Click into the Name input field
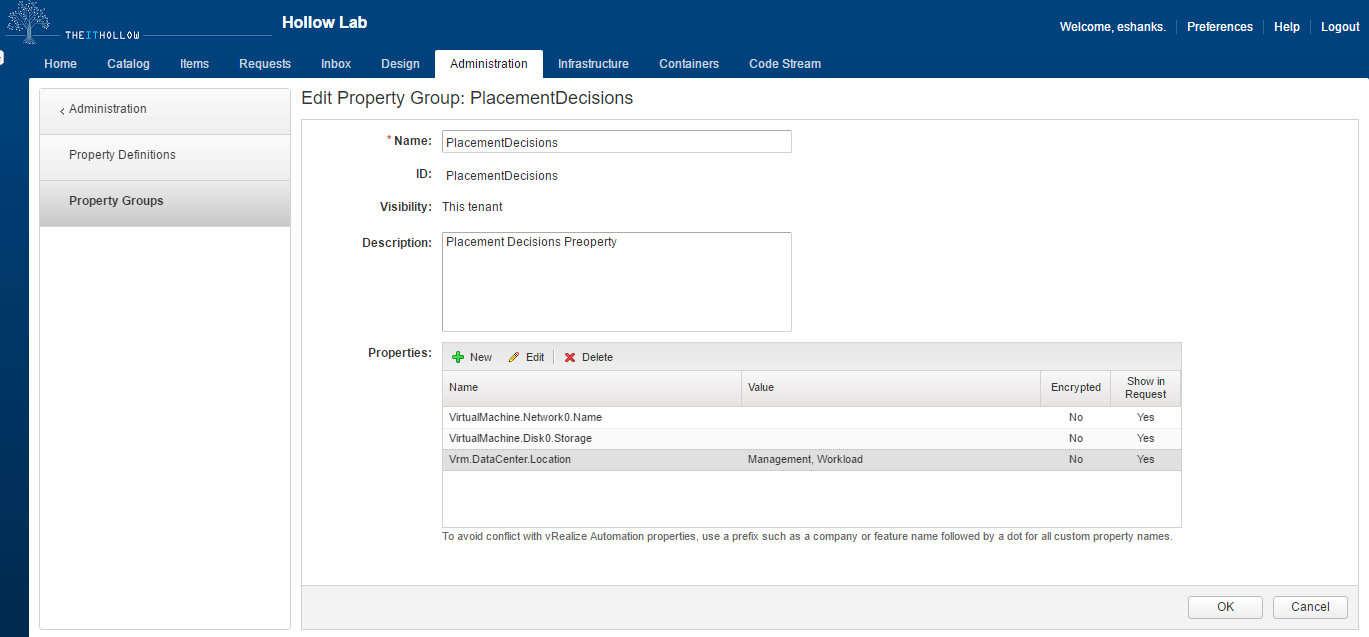The image size is (1369, 637). 616,142
